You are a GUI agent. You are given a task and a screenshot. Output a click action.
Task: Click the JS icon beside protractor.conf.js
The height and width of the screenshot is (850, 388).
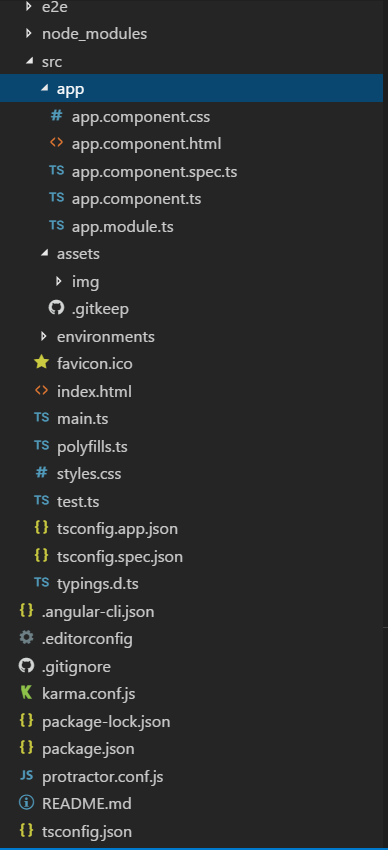point(26,776)
